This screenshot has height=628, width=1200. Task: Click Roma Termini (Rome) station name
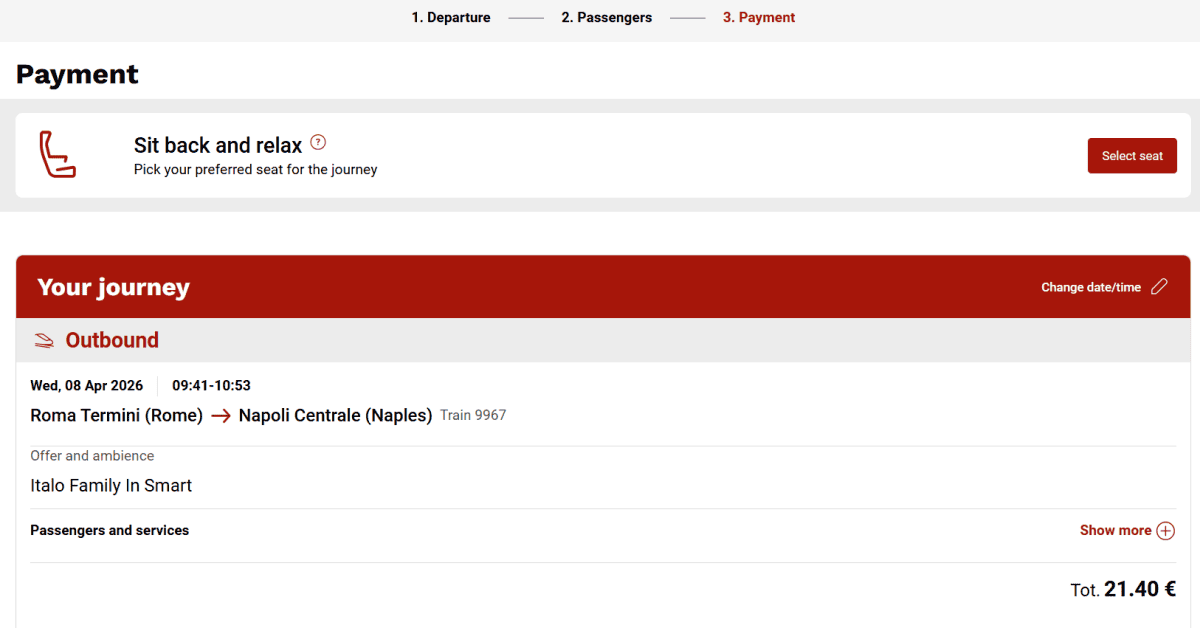(117, 415)
